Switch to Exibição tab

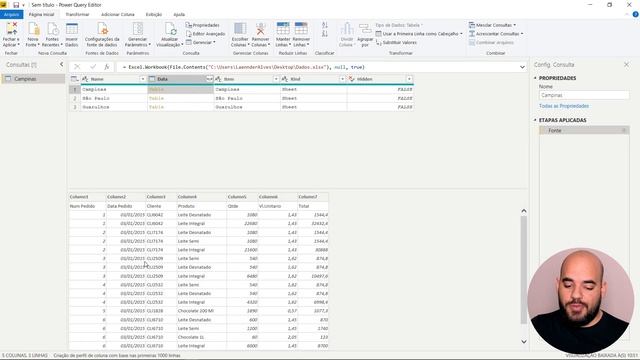click(x=154, y=14)
